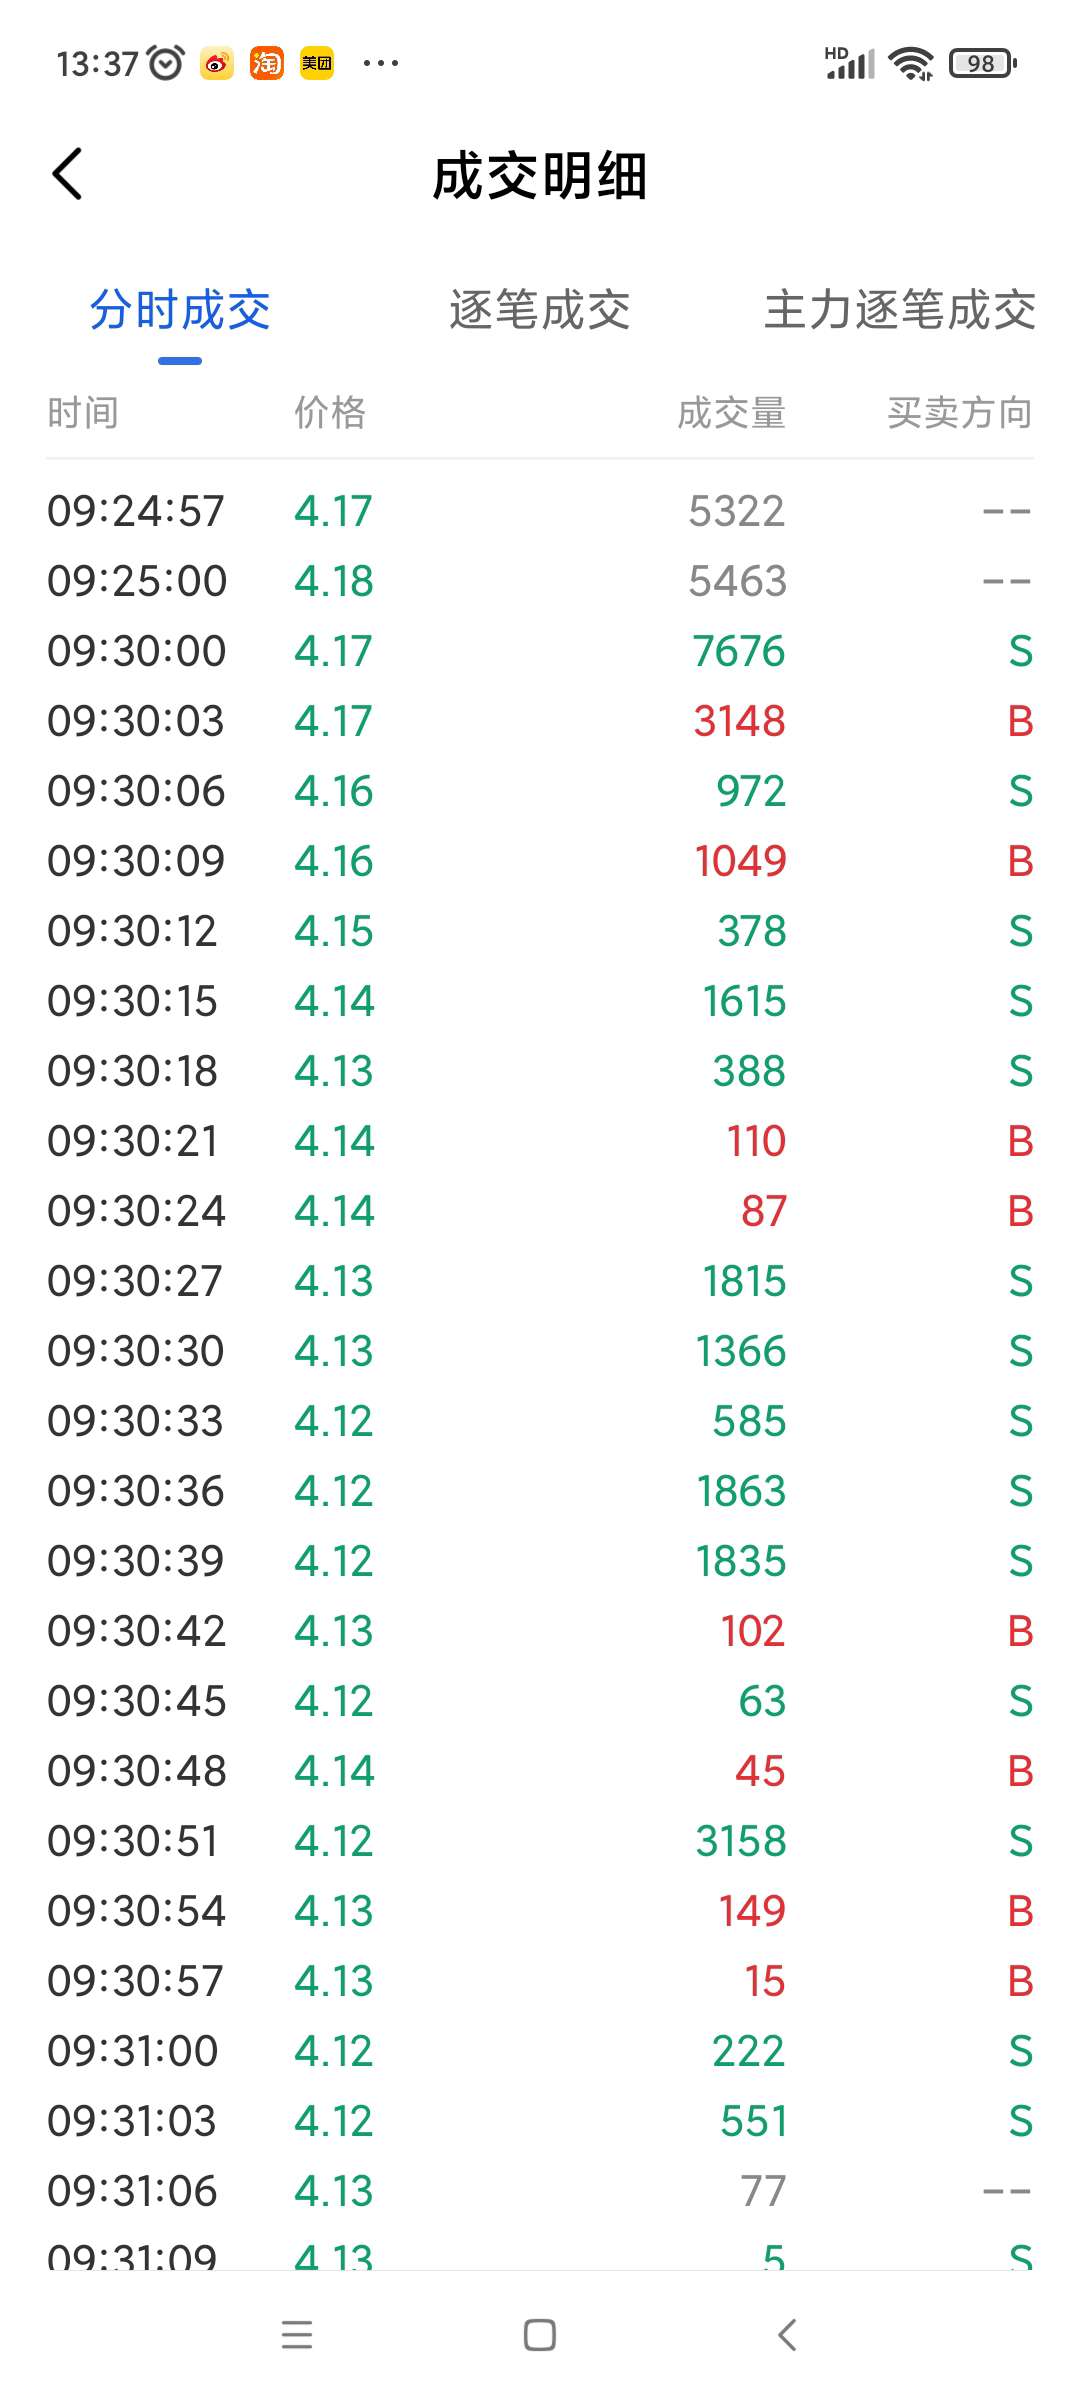Tap the Taobao notification icon
The image size is (1080, 2400).
click(x=267, y=63)
